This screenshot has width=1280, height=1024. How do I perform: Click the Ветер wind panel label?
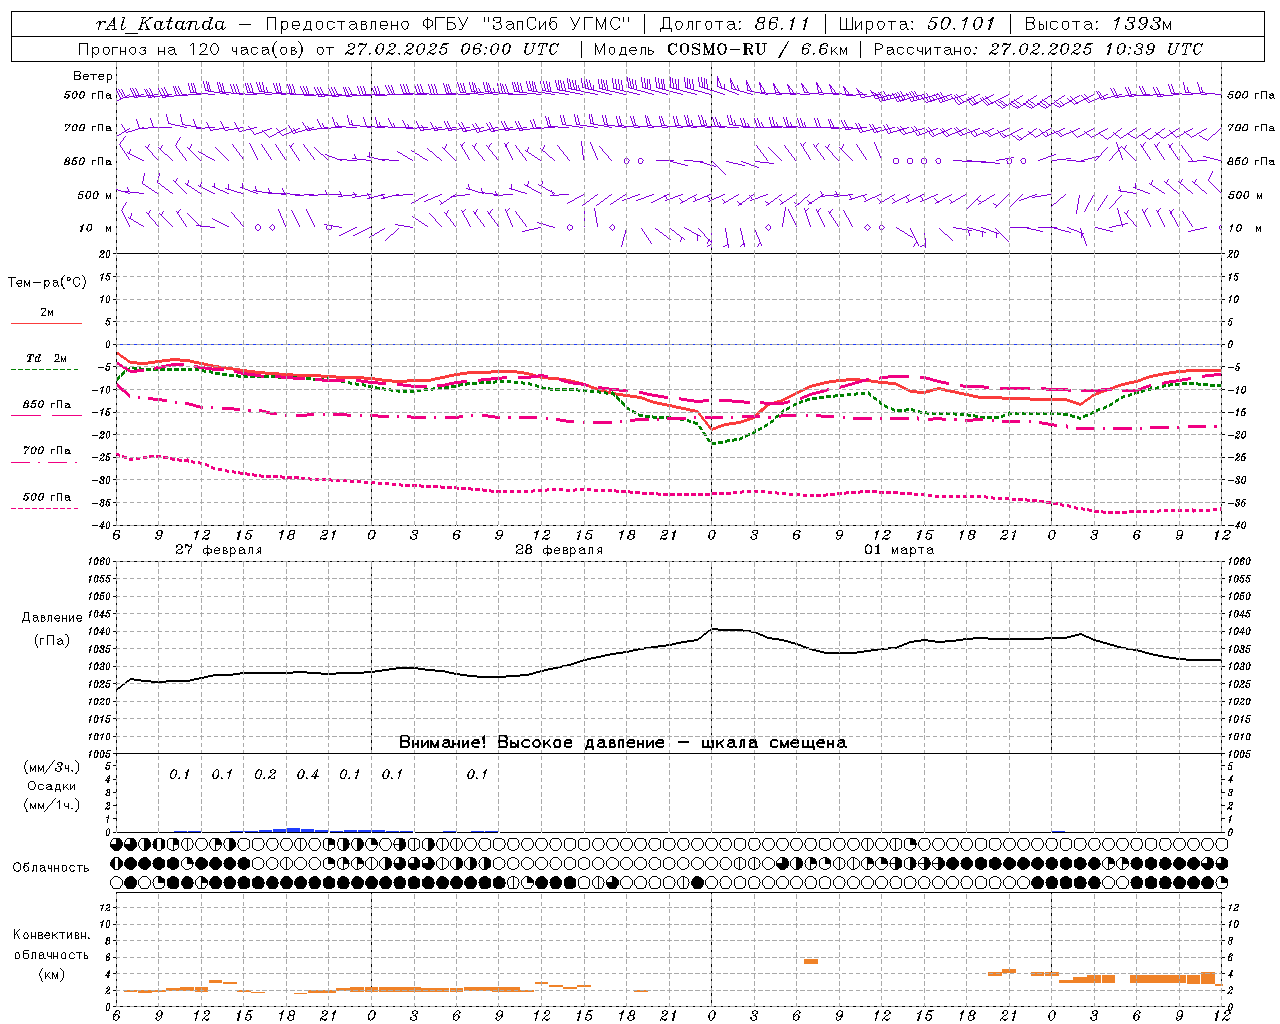pos(93,76)
